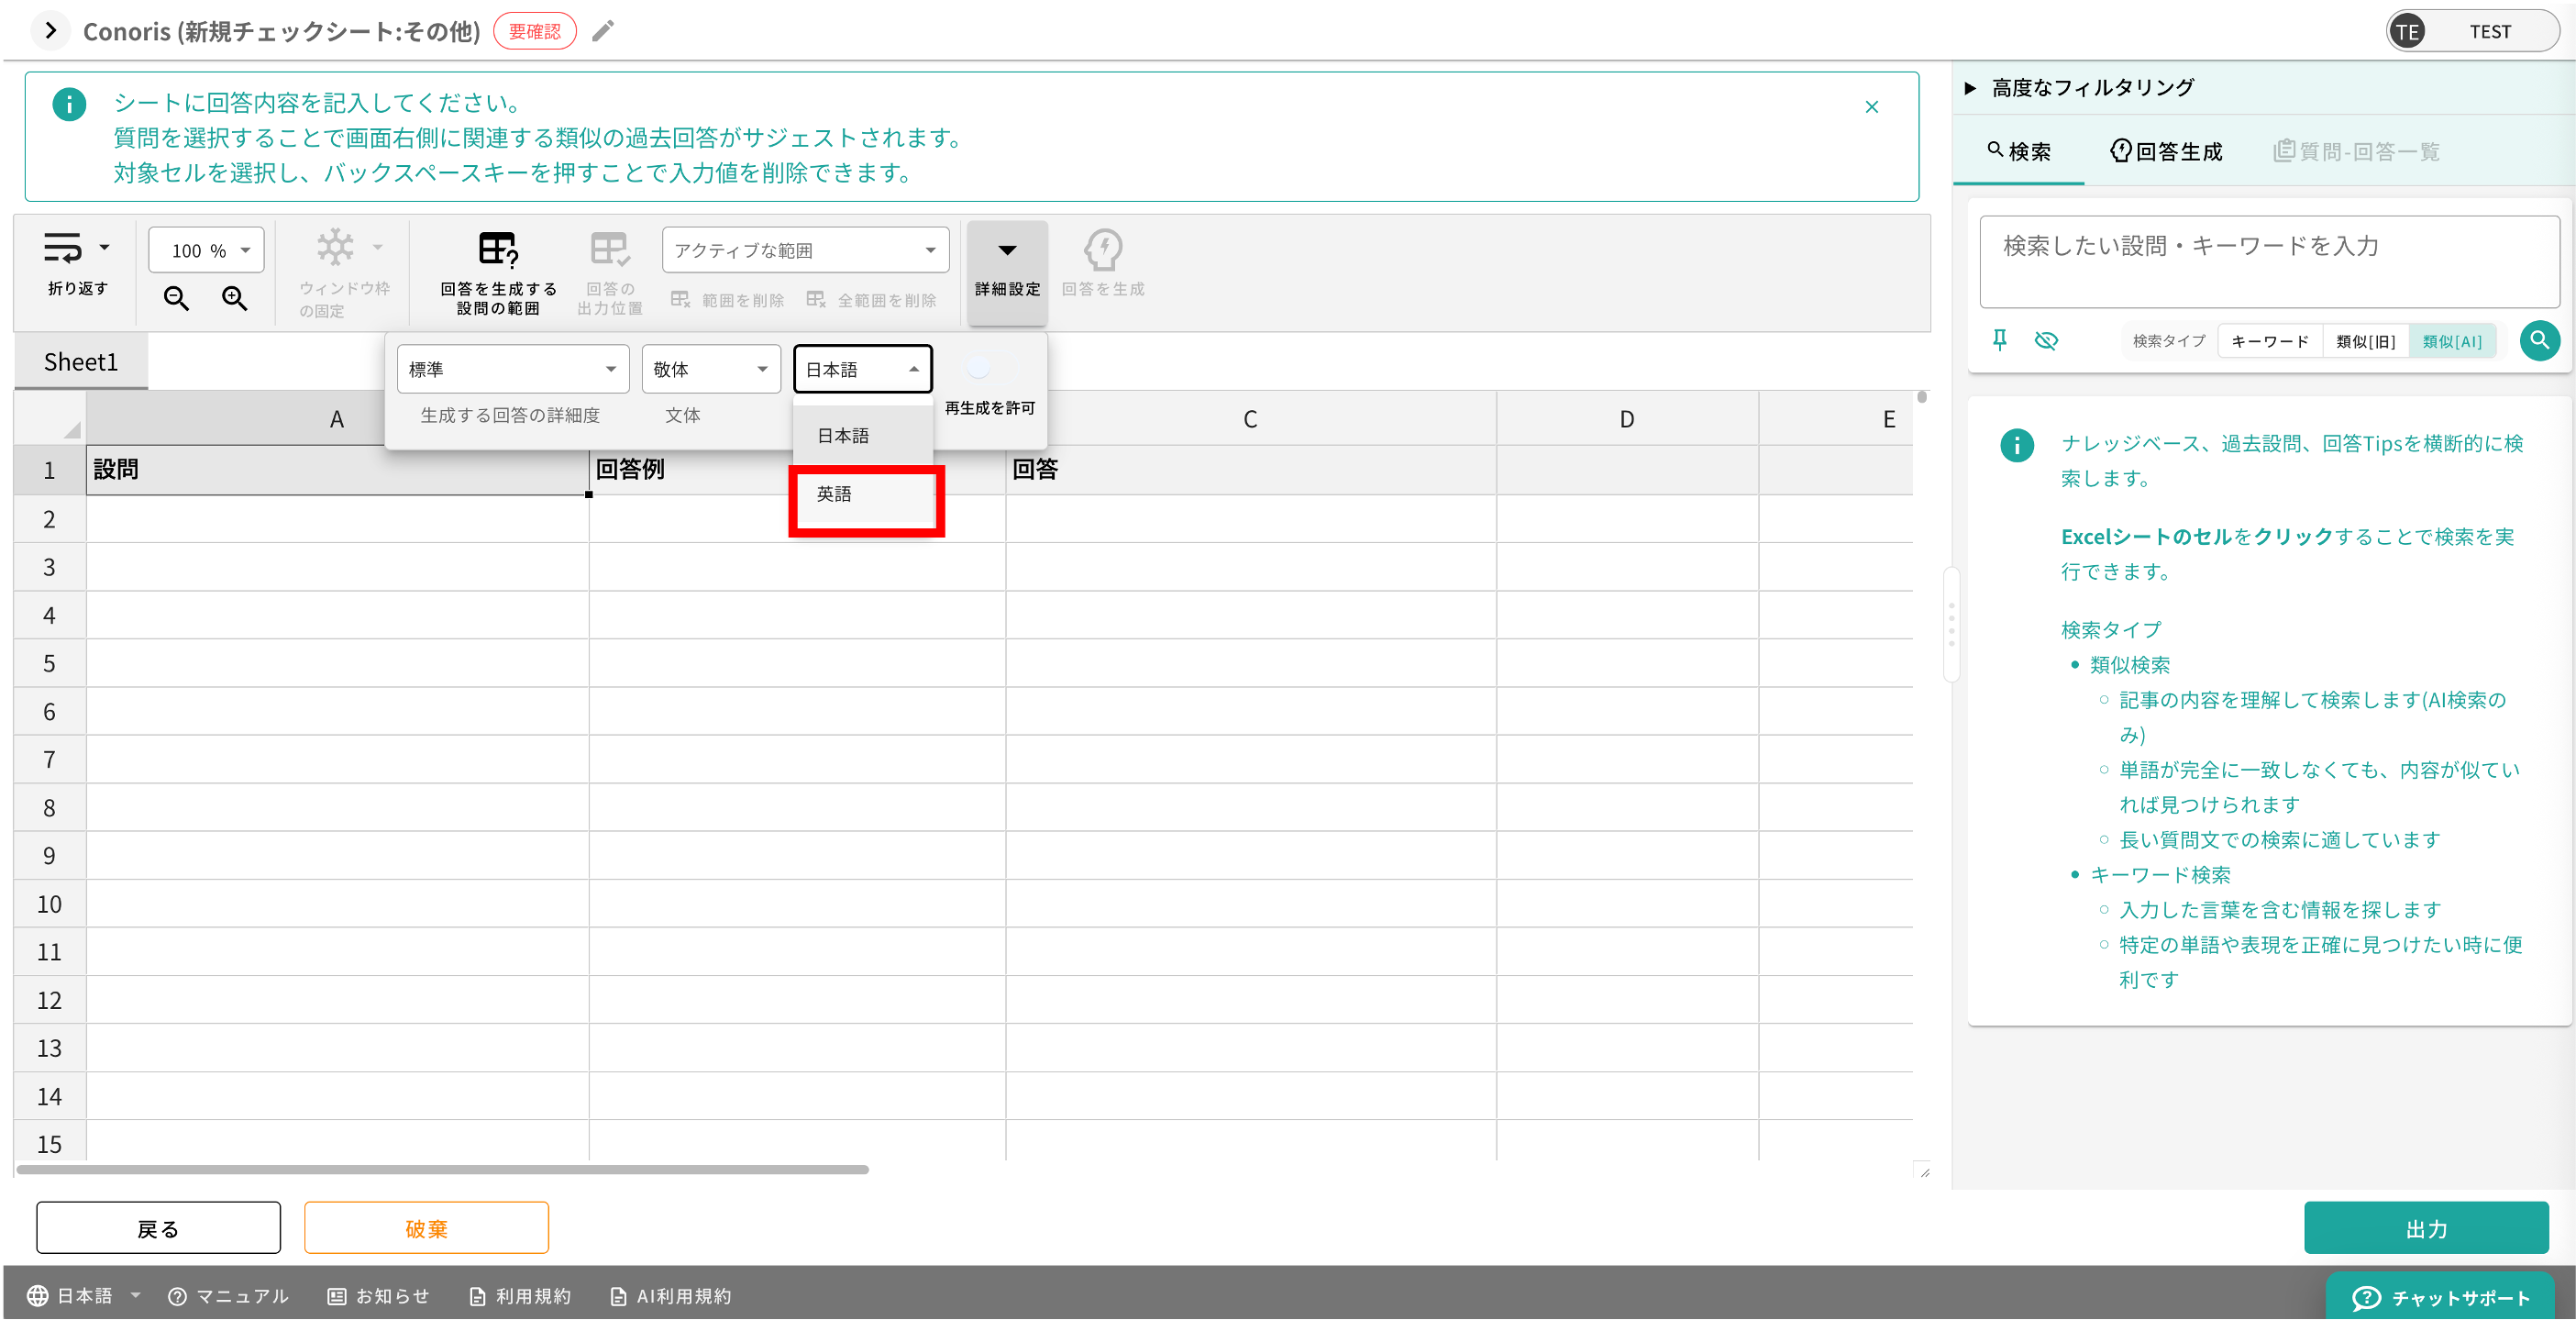Toggle the crossed-out eye visibility icon
Screen dimensions: 2576x1320
pos(2046,341)
